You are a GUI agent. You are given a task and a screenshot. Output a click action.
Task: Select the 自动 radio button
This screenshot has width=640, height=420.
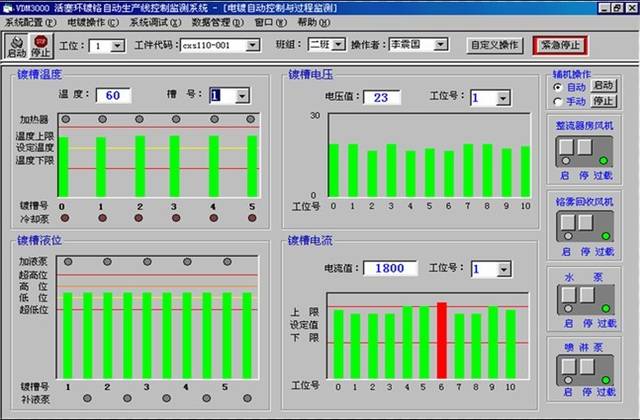(557, 87)
